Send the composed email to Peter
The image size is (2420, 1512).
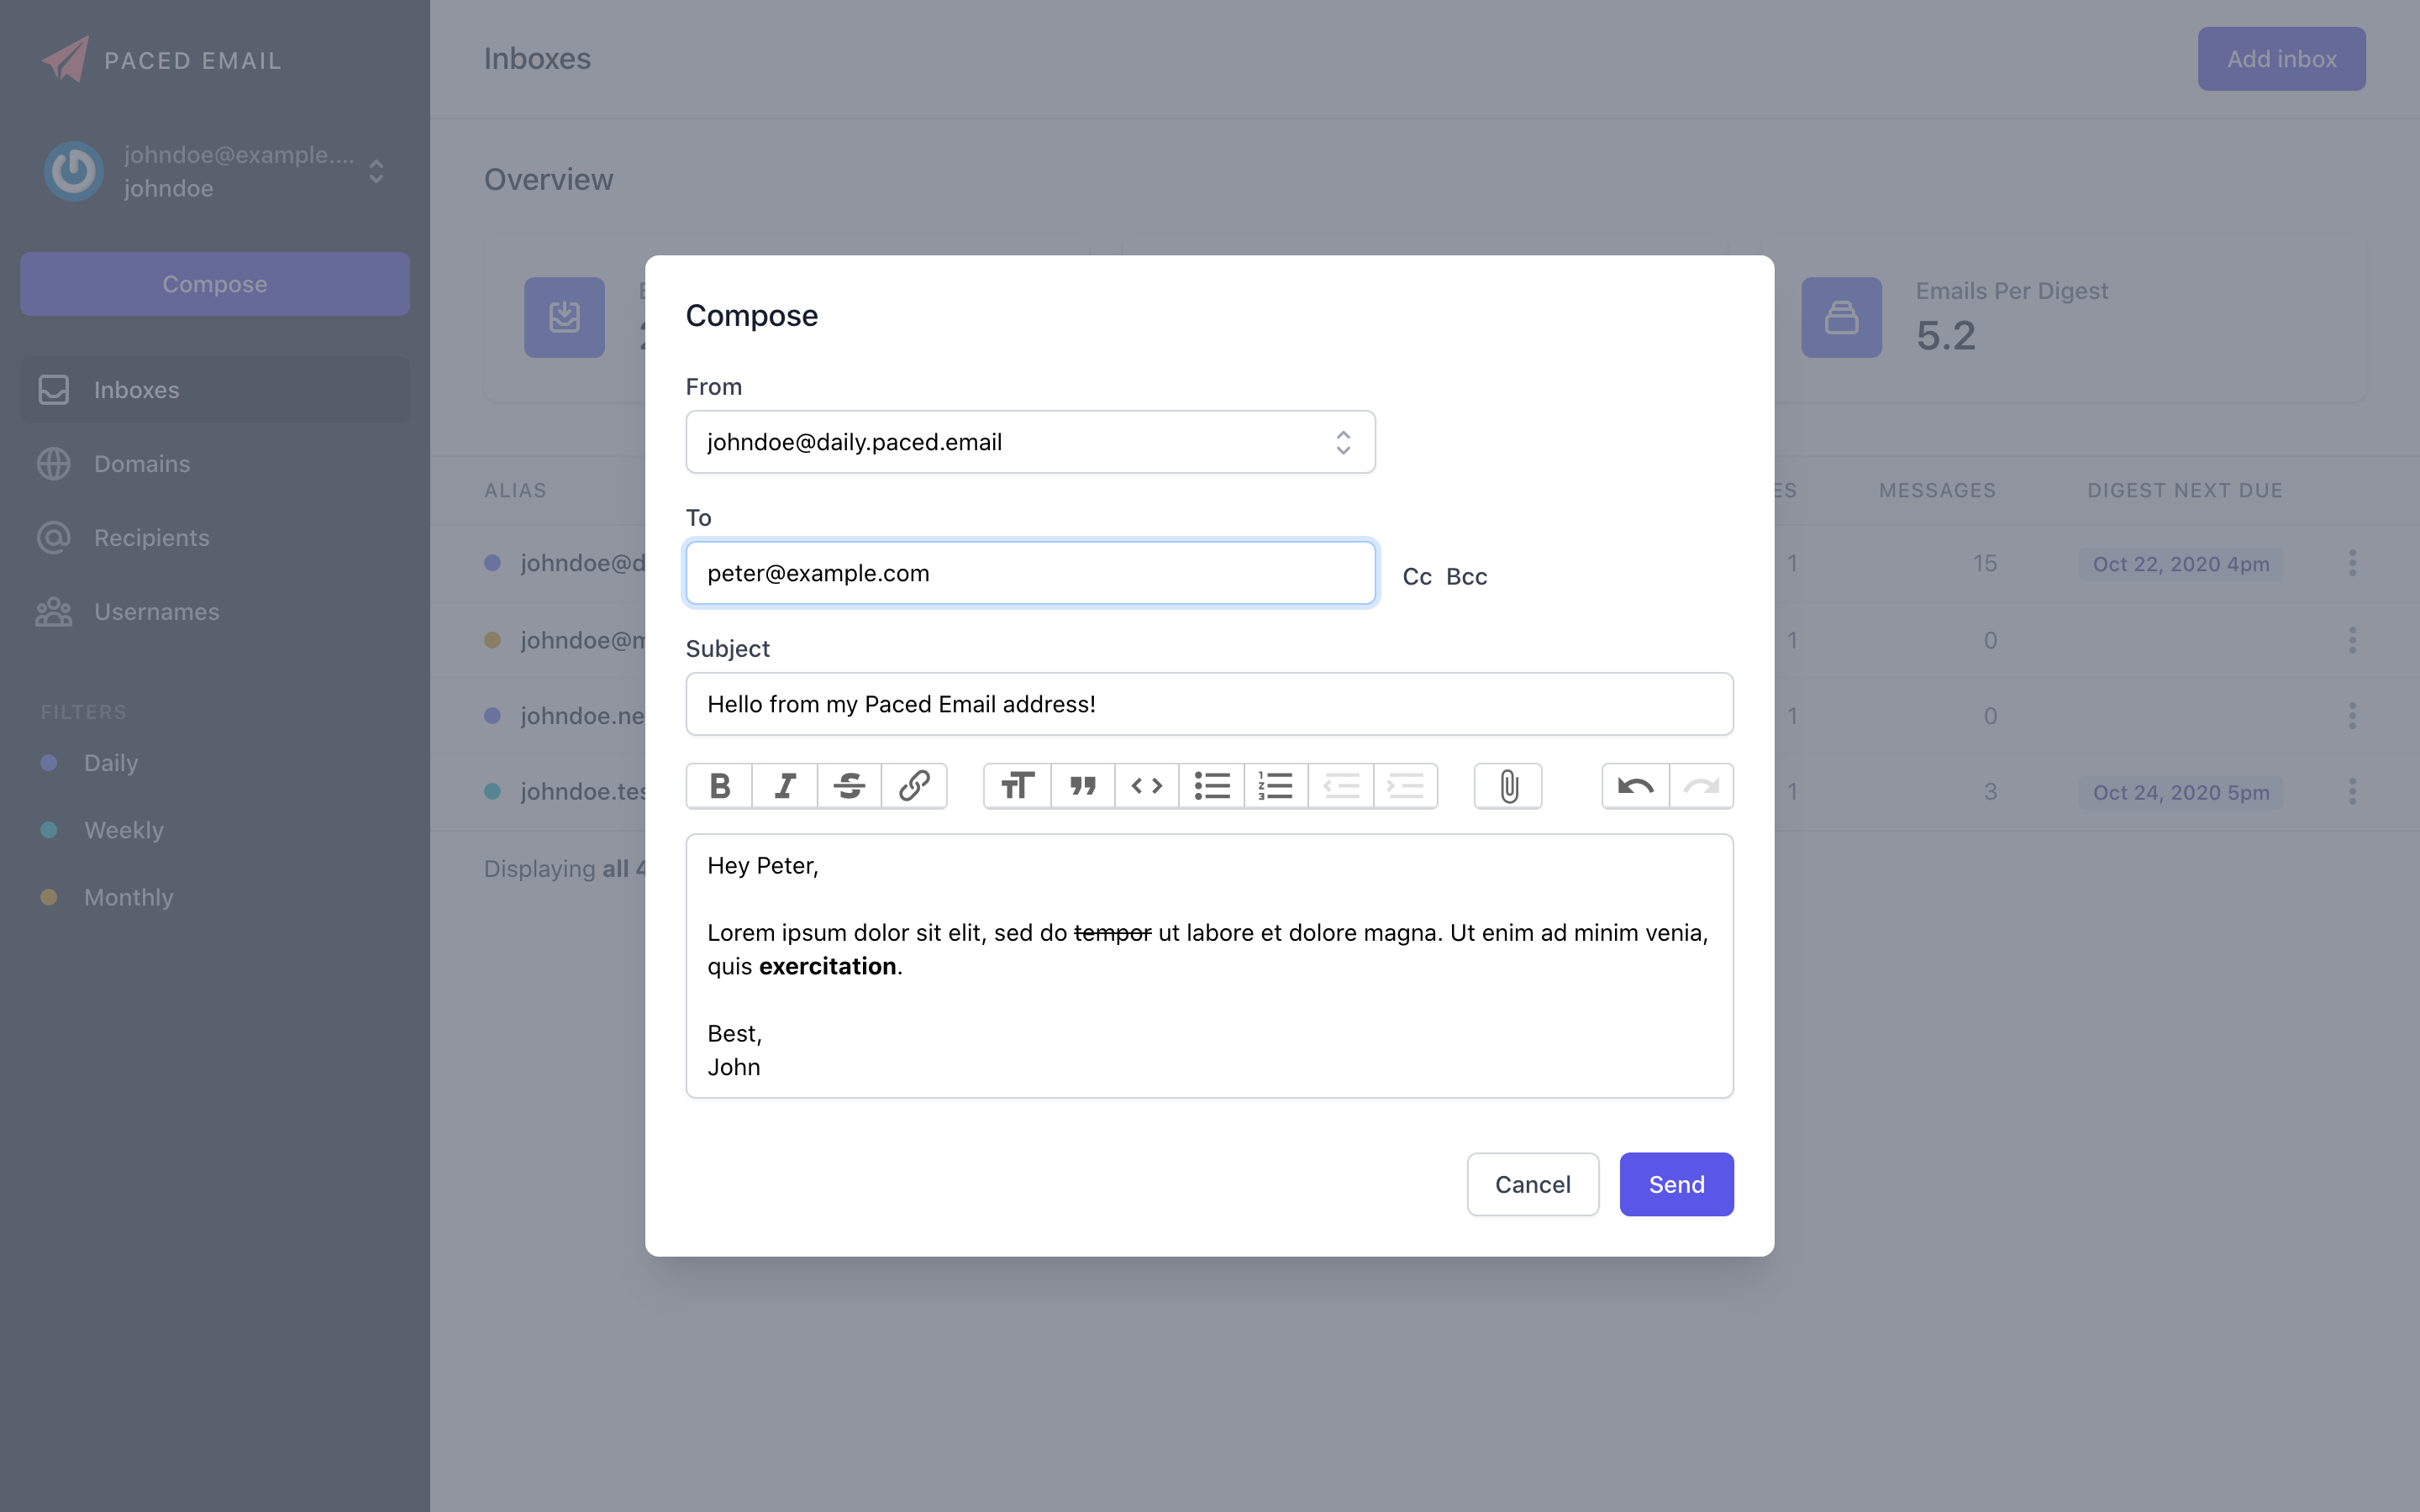coord(1676,1184)
